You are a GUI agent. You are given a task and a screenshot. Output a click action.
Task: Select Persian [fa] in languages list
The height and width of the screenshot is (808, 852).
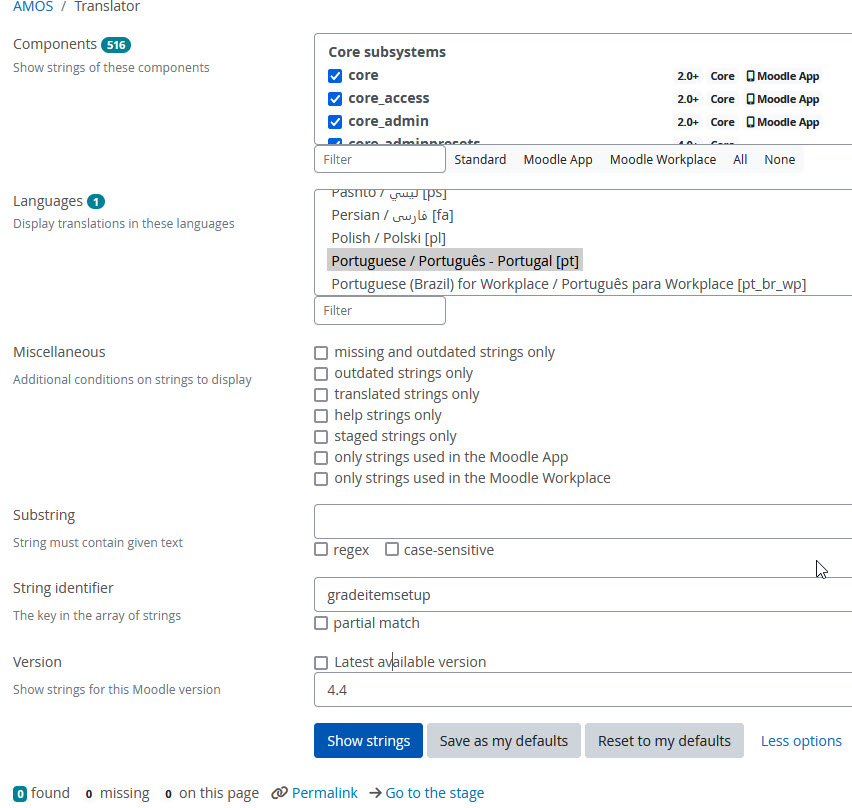[392, 215]
